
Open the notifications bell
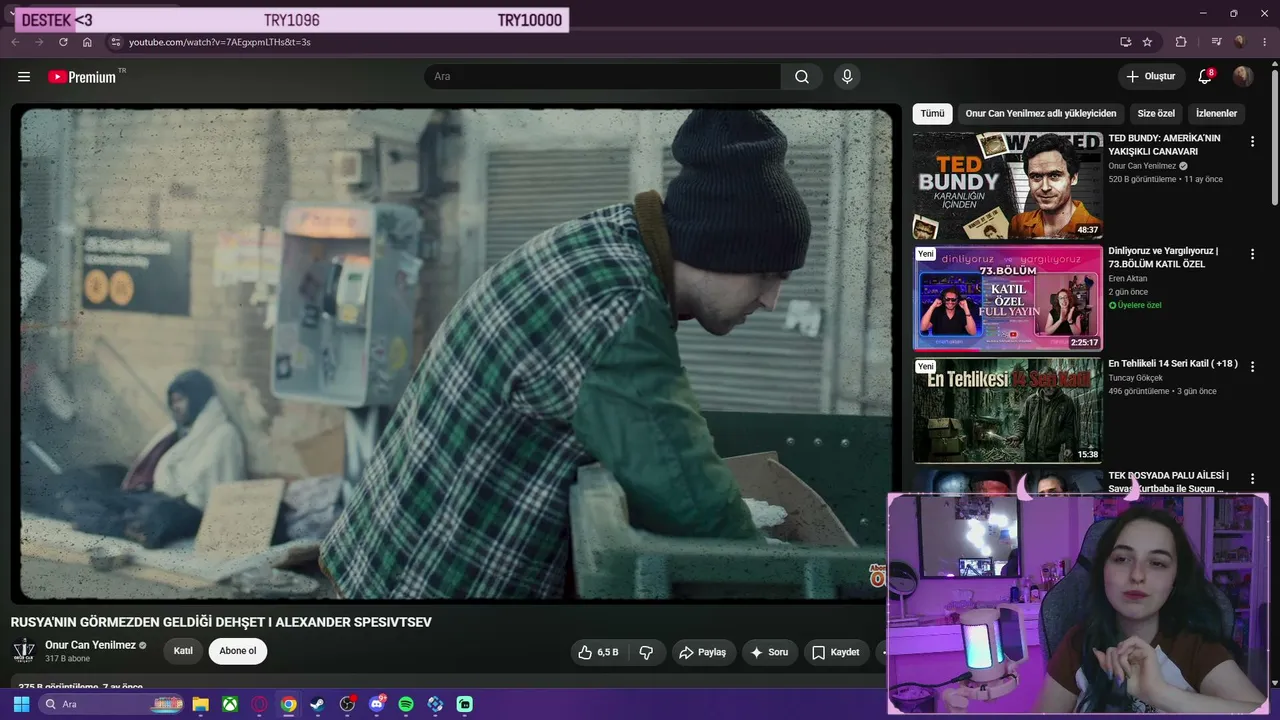point(1205,77)
